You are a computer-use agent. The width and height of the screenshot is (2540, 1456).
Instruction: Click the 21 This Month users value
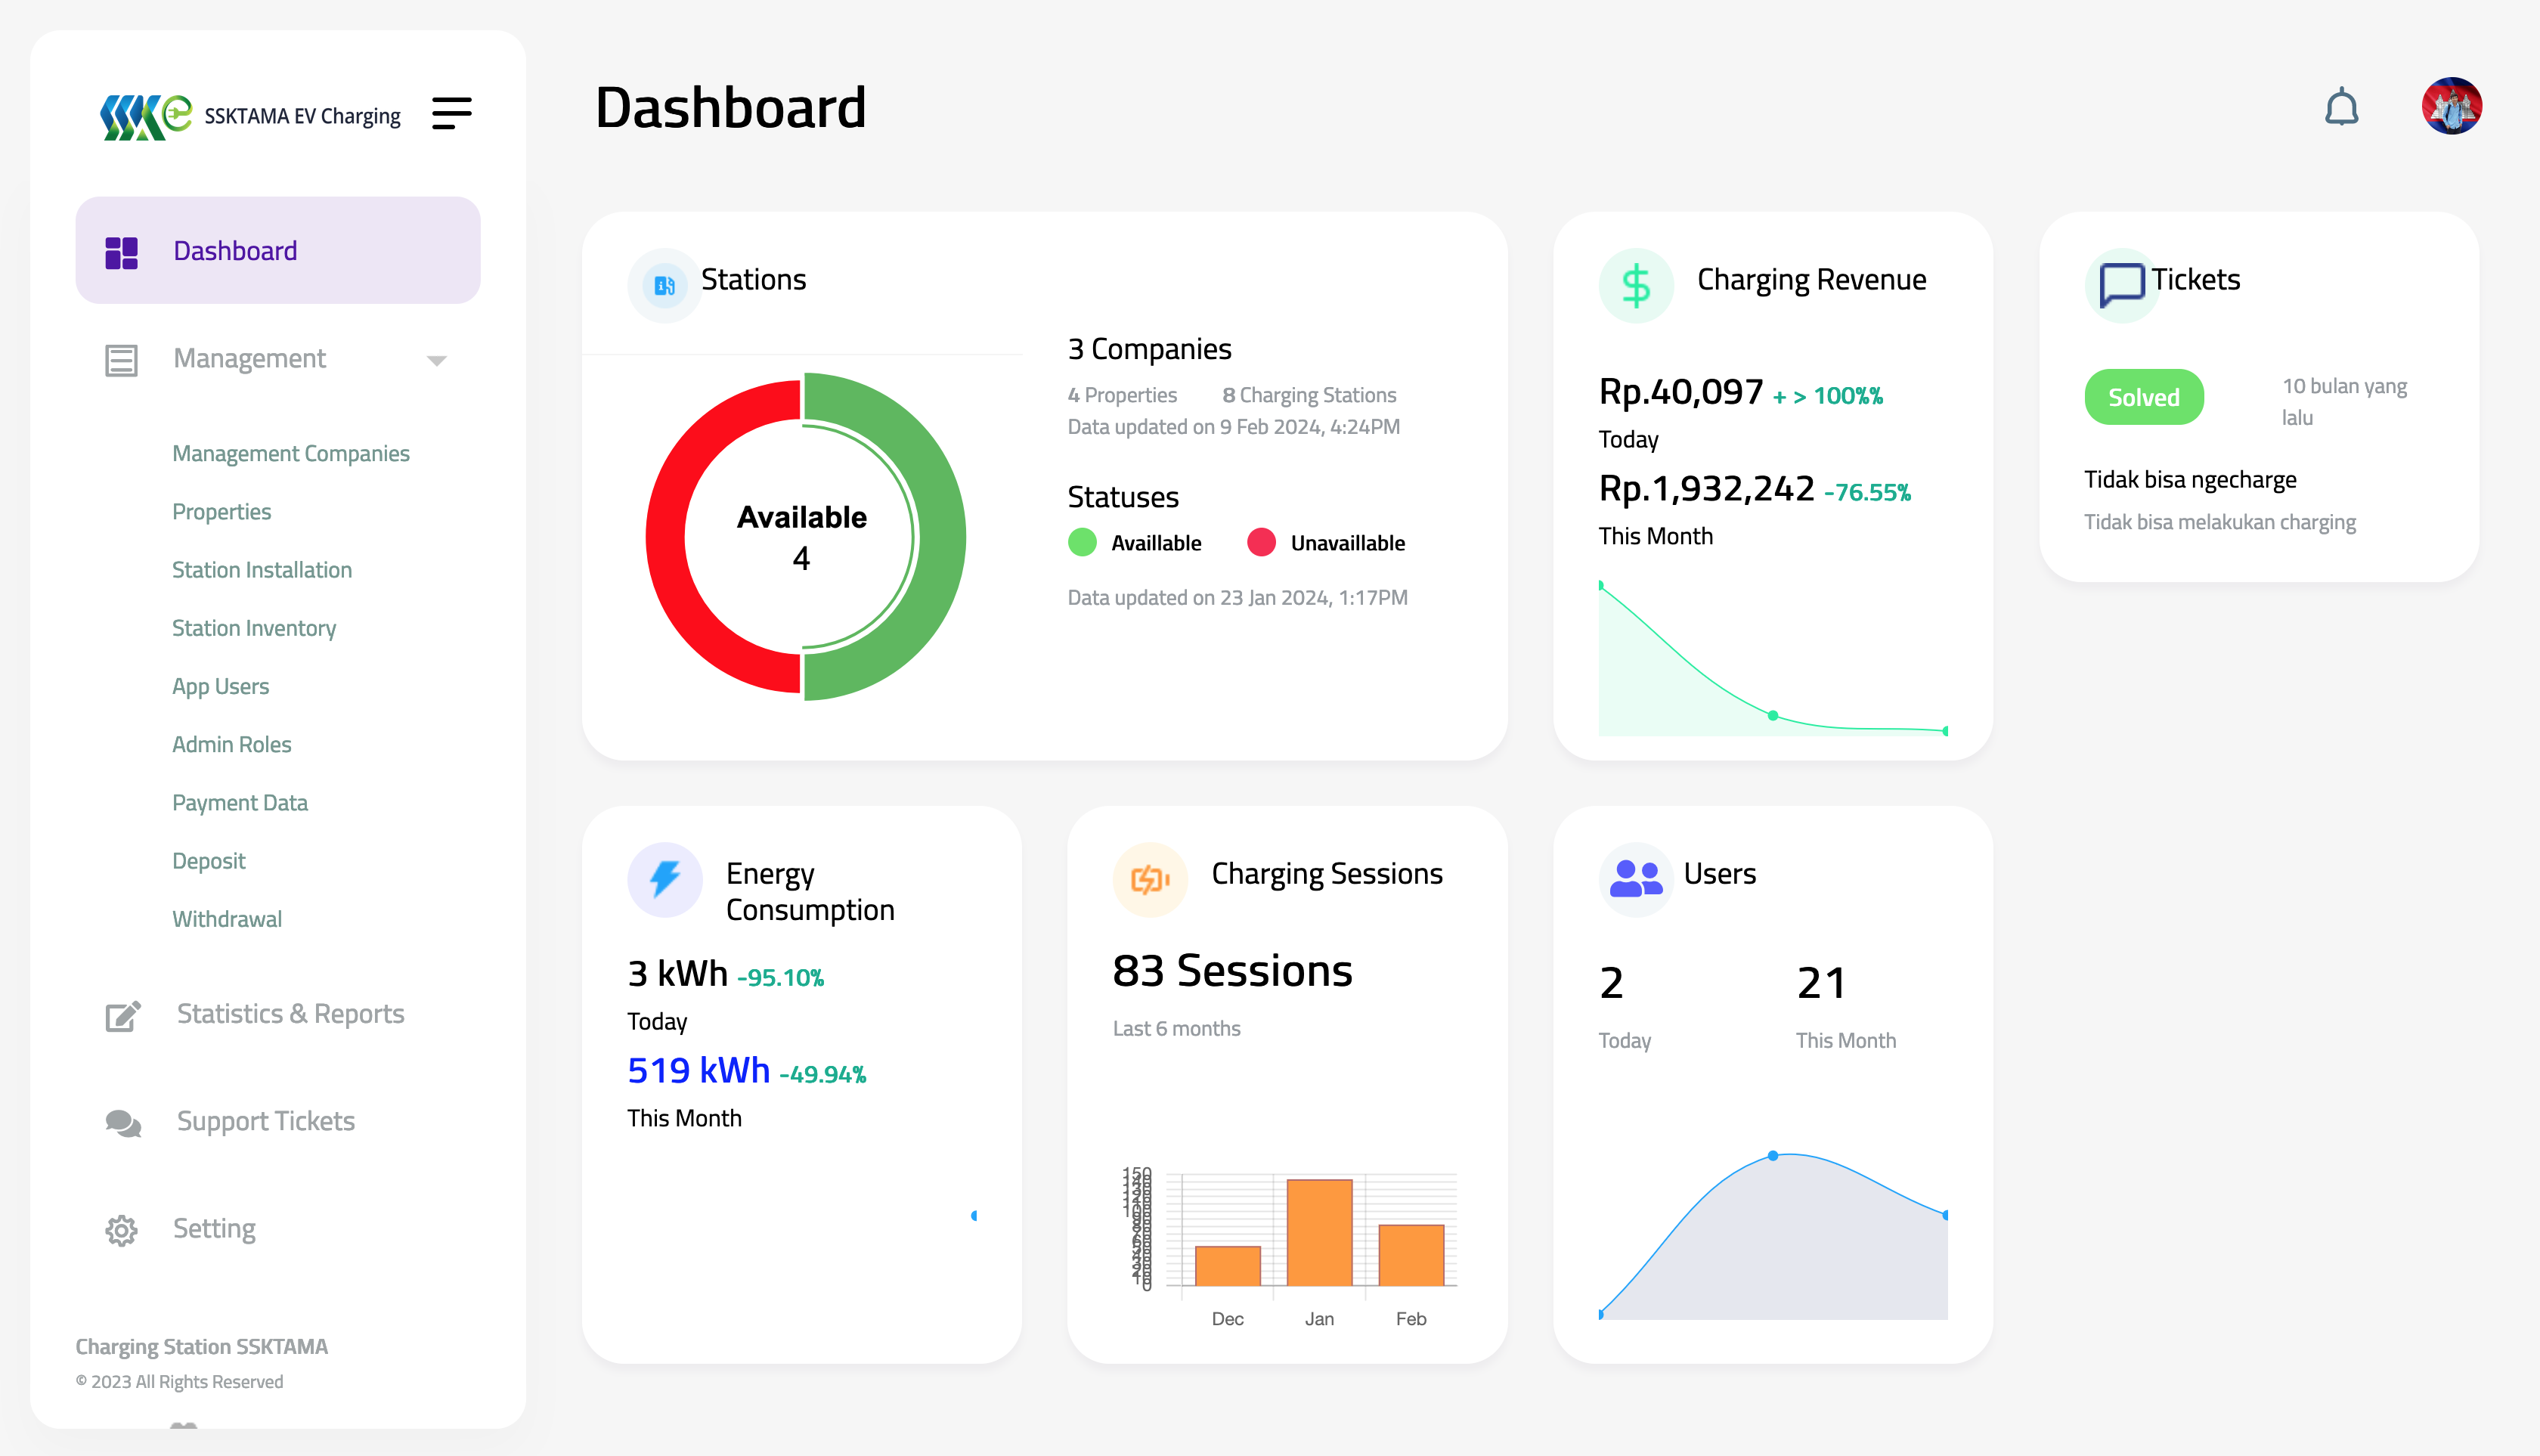click(1821, 983)
